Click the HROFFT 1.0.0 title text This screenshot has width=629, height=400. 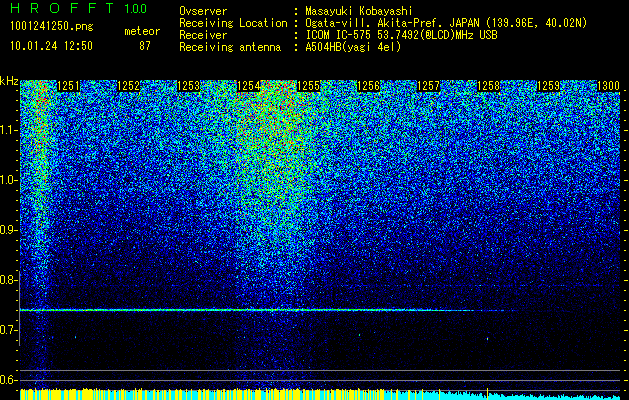click(78, 8)
